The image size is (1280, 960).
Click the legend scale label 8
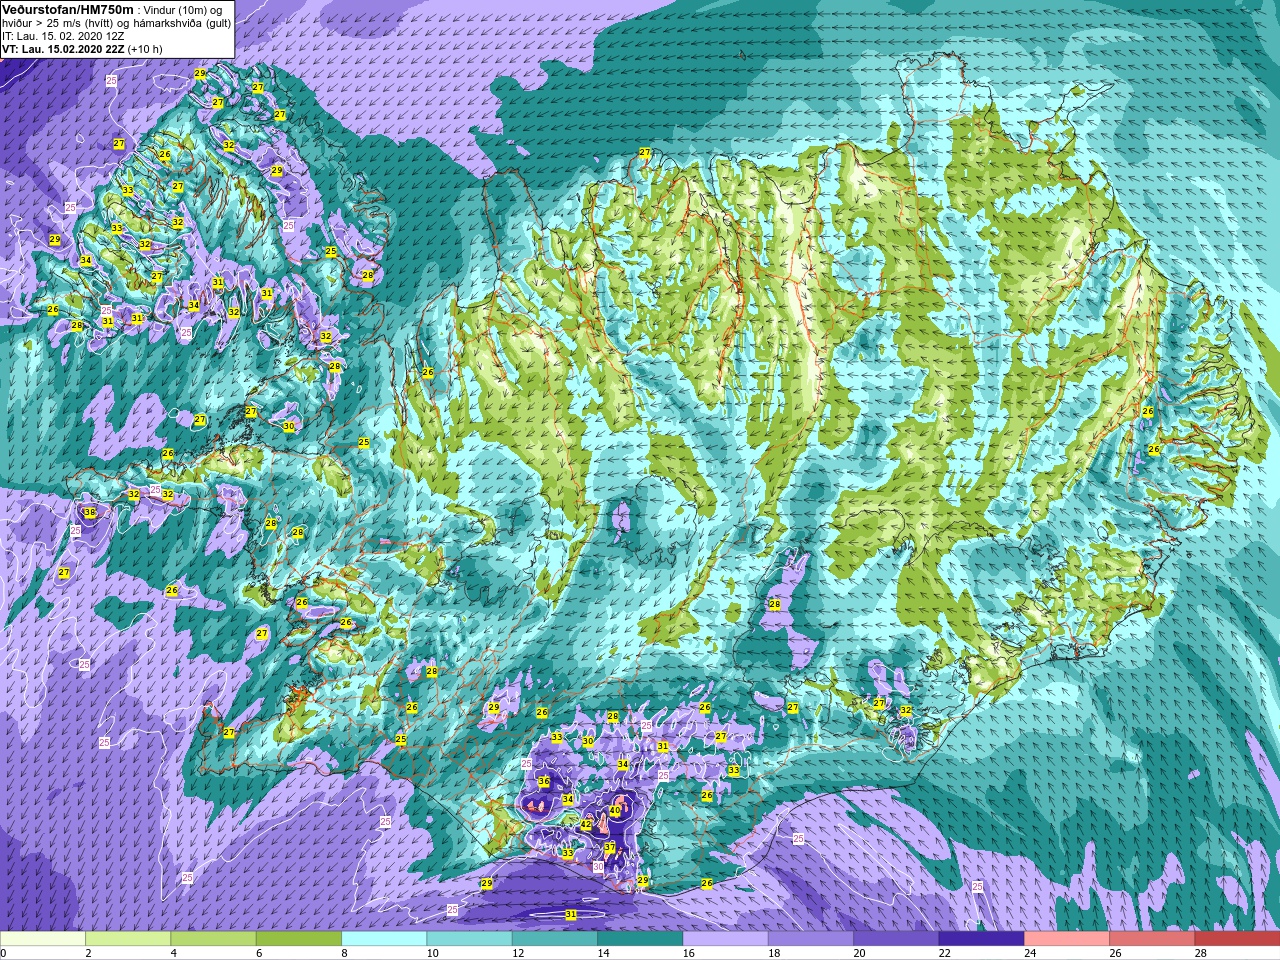tap(344, 953)
